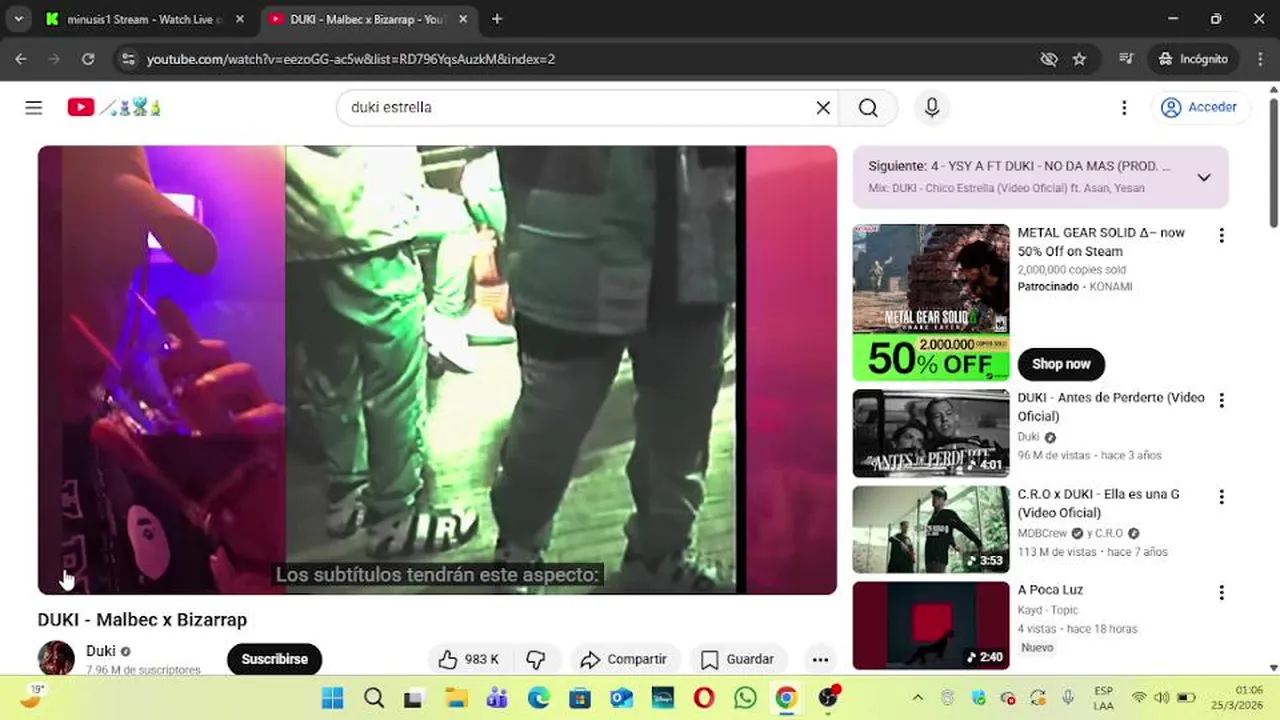Go to the YouTube home logo
Screen dimensions: 1280x720
[114, 107]
